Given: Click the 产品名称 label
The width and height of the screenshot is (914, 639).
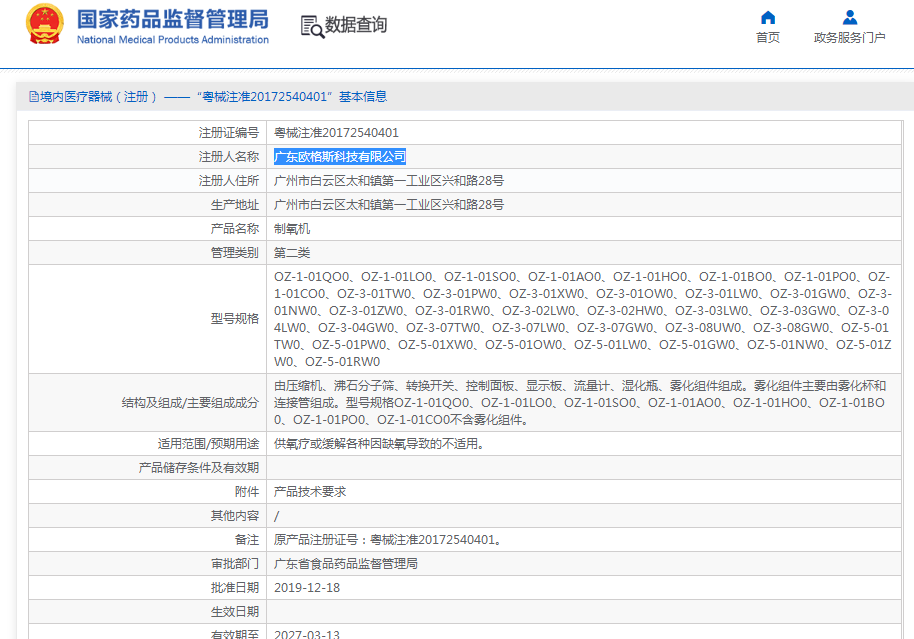Looking at the screenshot, I should click(x=234, y=229).
